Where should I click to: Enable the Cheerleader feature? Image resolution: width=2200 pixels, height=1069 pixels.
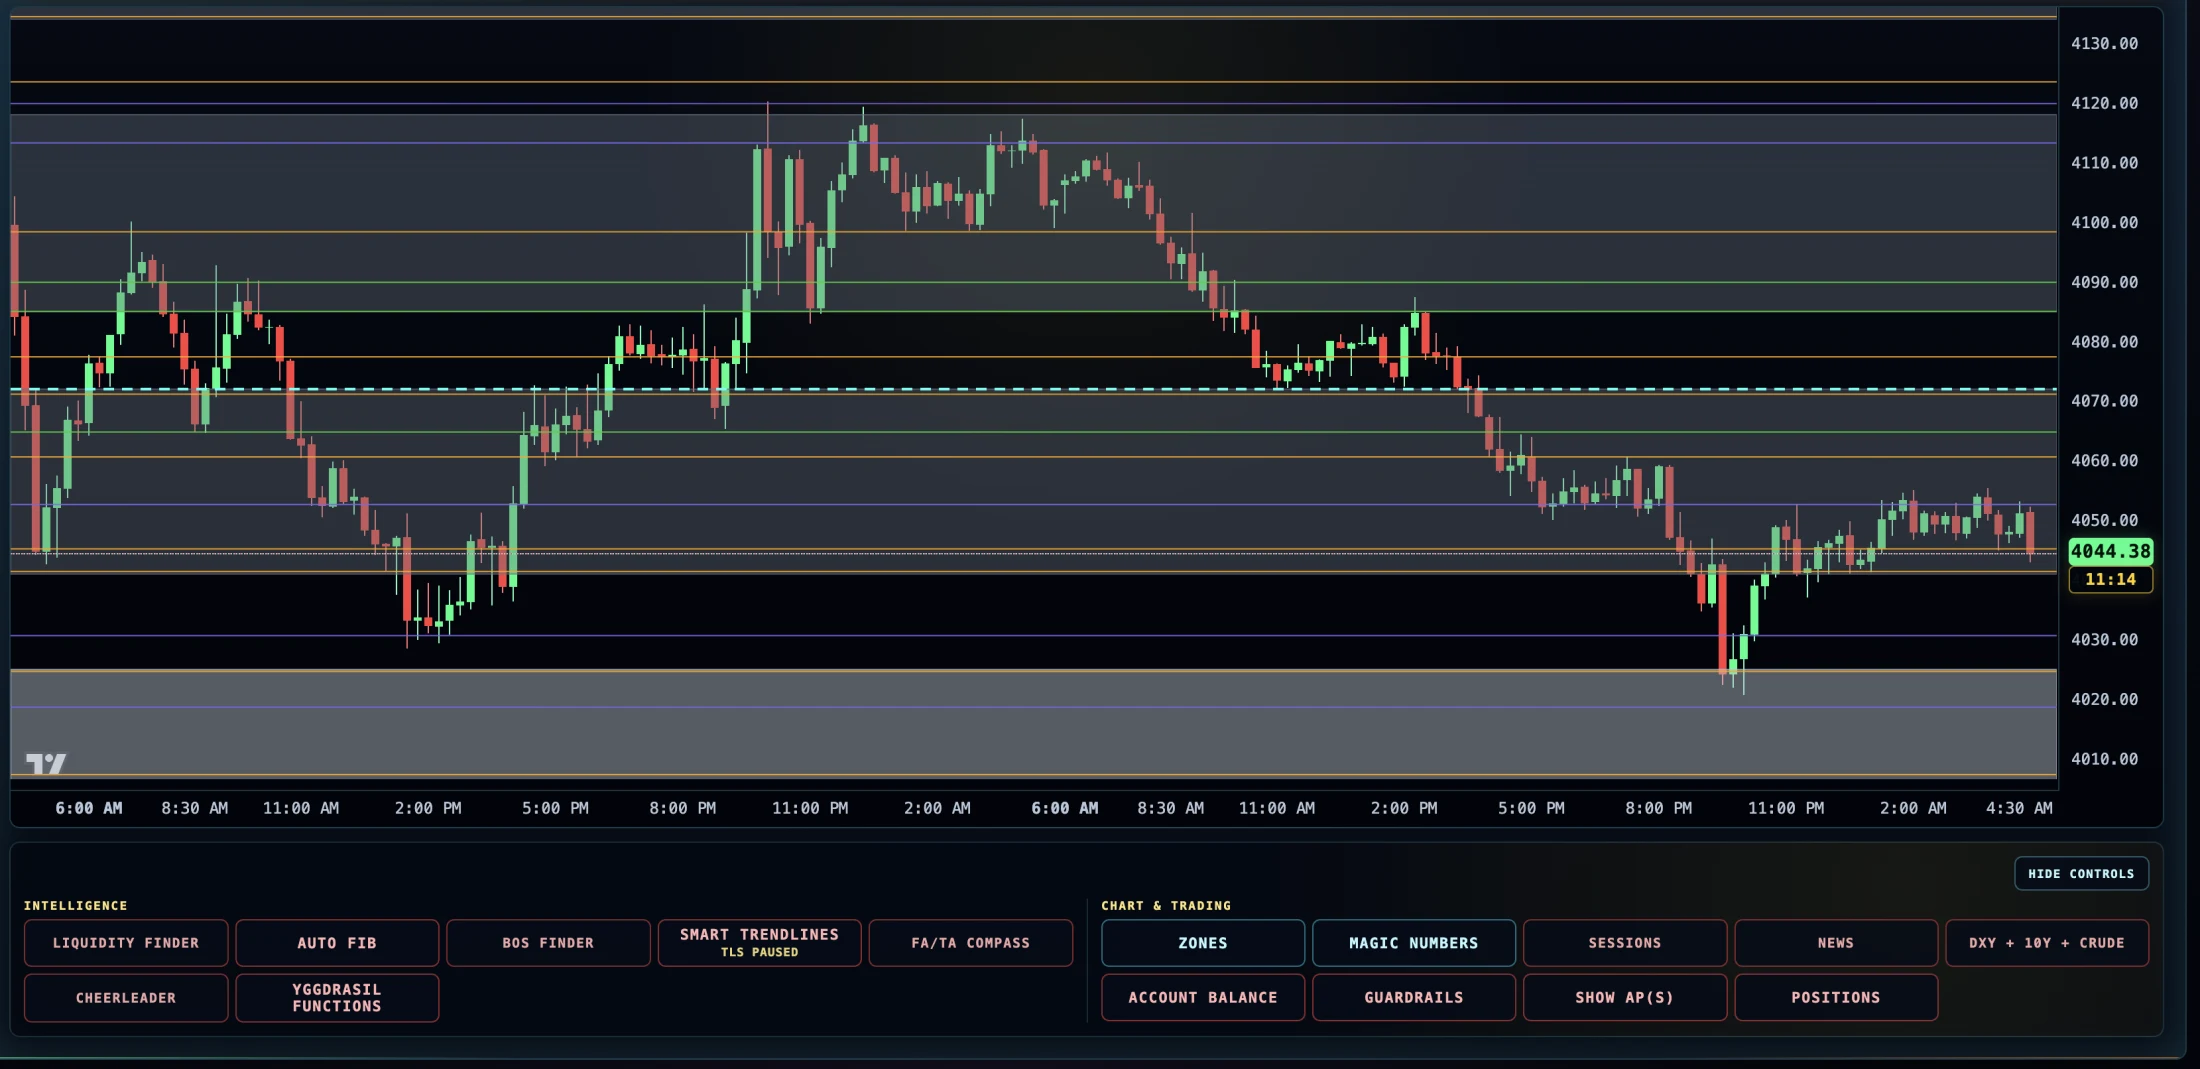[126, 998]
